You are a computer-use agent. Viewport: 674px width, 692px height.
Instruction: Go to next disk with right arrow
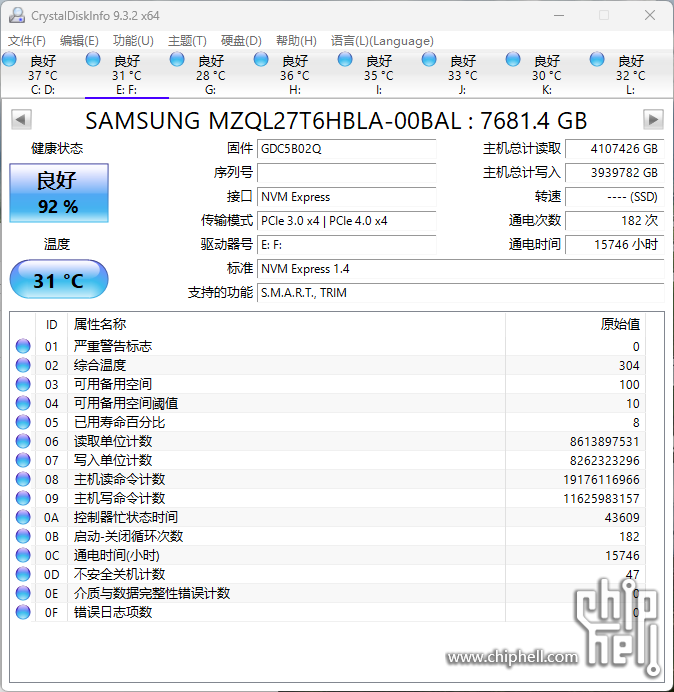(653, 120)
